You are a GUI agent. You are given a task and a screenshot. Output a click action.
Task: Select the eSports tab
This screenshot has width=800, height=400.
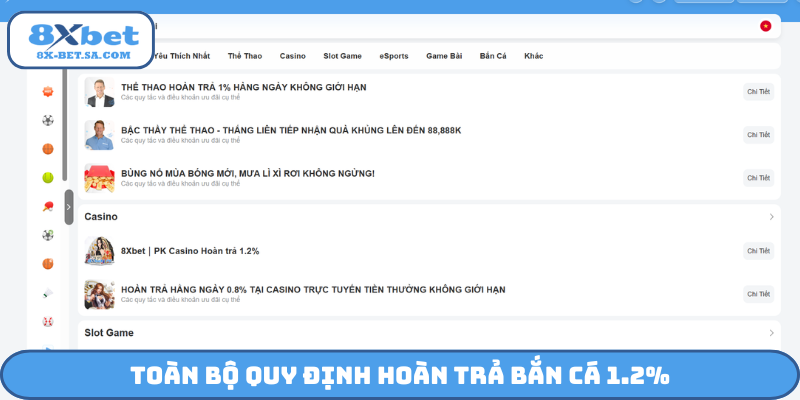[394, 56]
